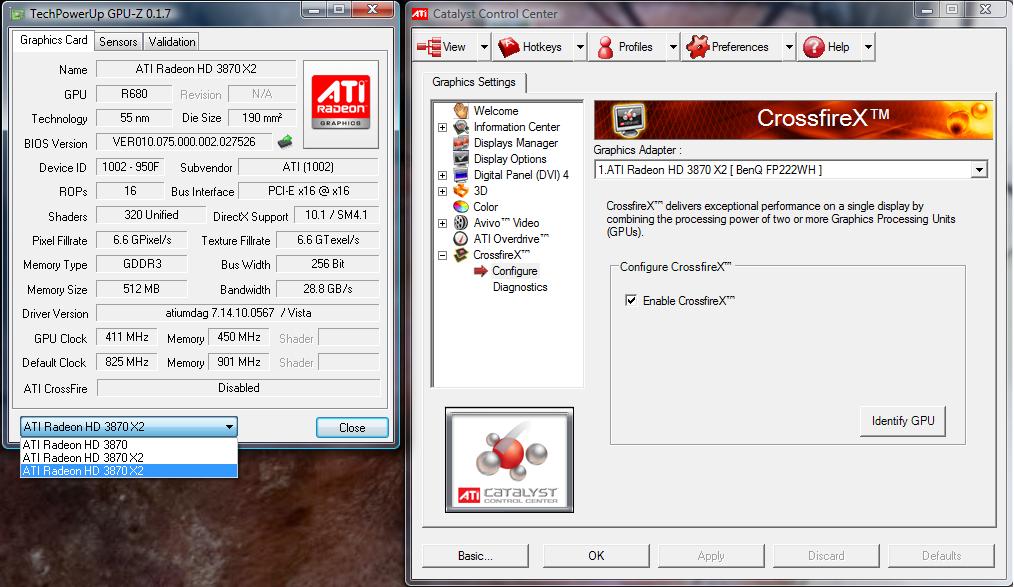Click the Identify GPU button
This screenshot has height=587, width=1014.
tap(903, 421)
